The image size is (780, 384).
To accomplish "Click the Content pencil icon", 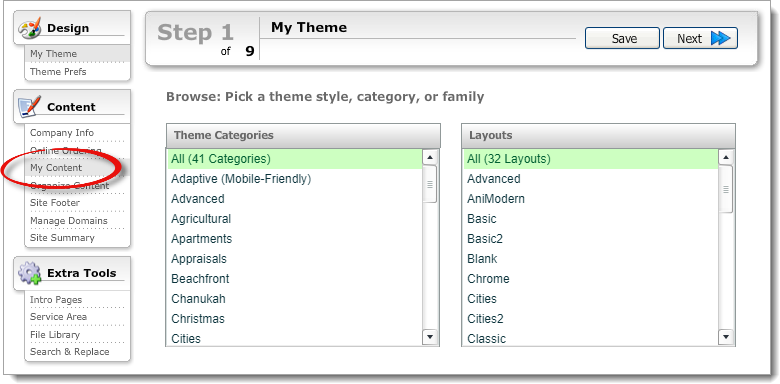I will pyautogui.click(x=29, y=107).
